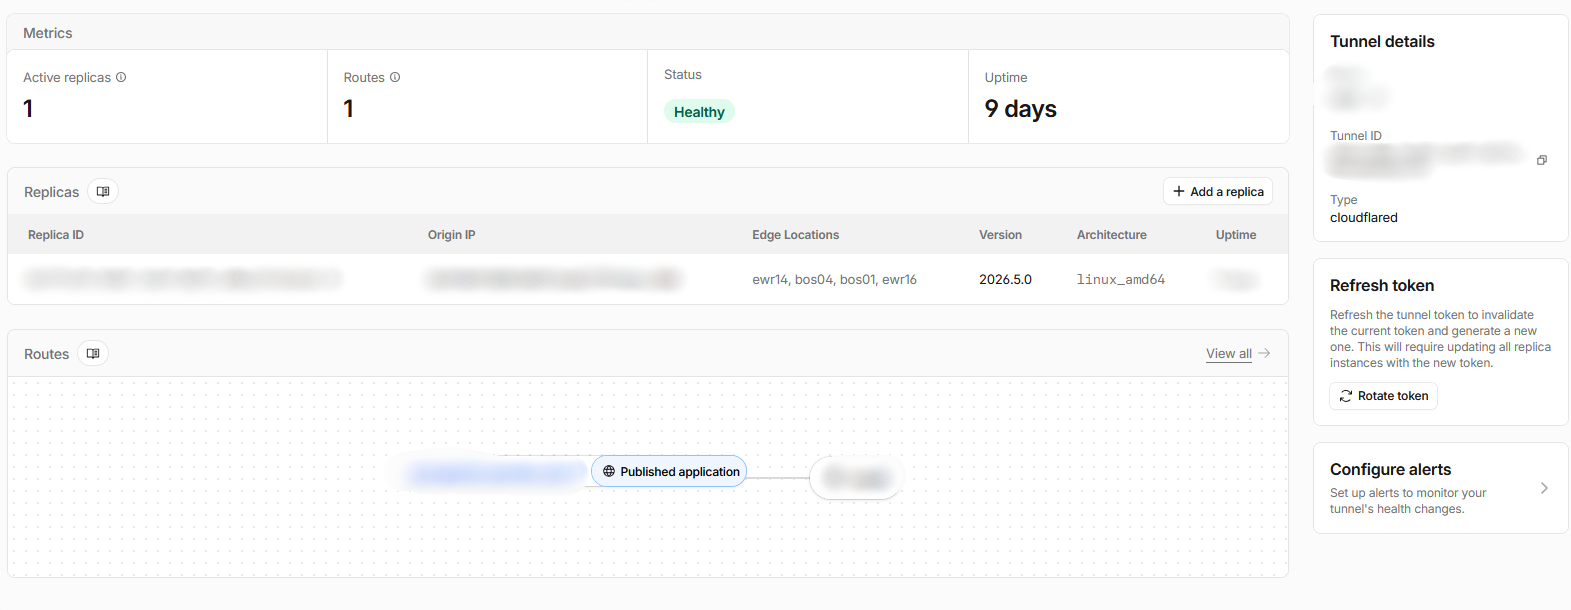Click the Tunnel details heading
1571x610 pixels.
[1382, 41]
